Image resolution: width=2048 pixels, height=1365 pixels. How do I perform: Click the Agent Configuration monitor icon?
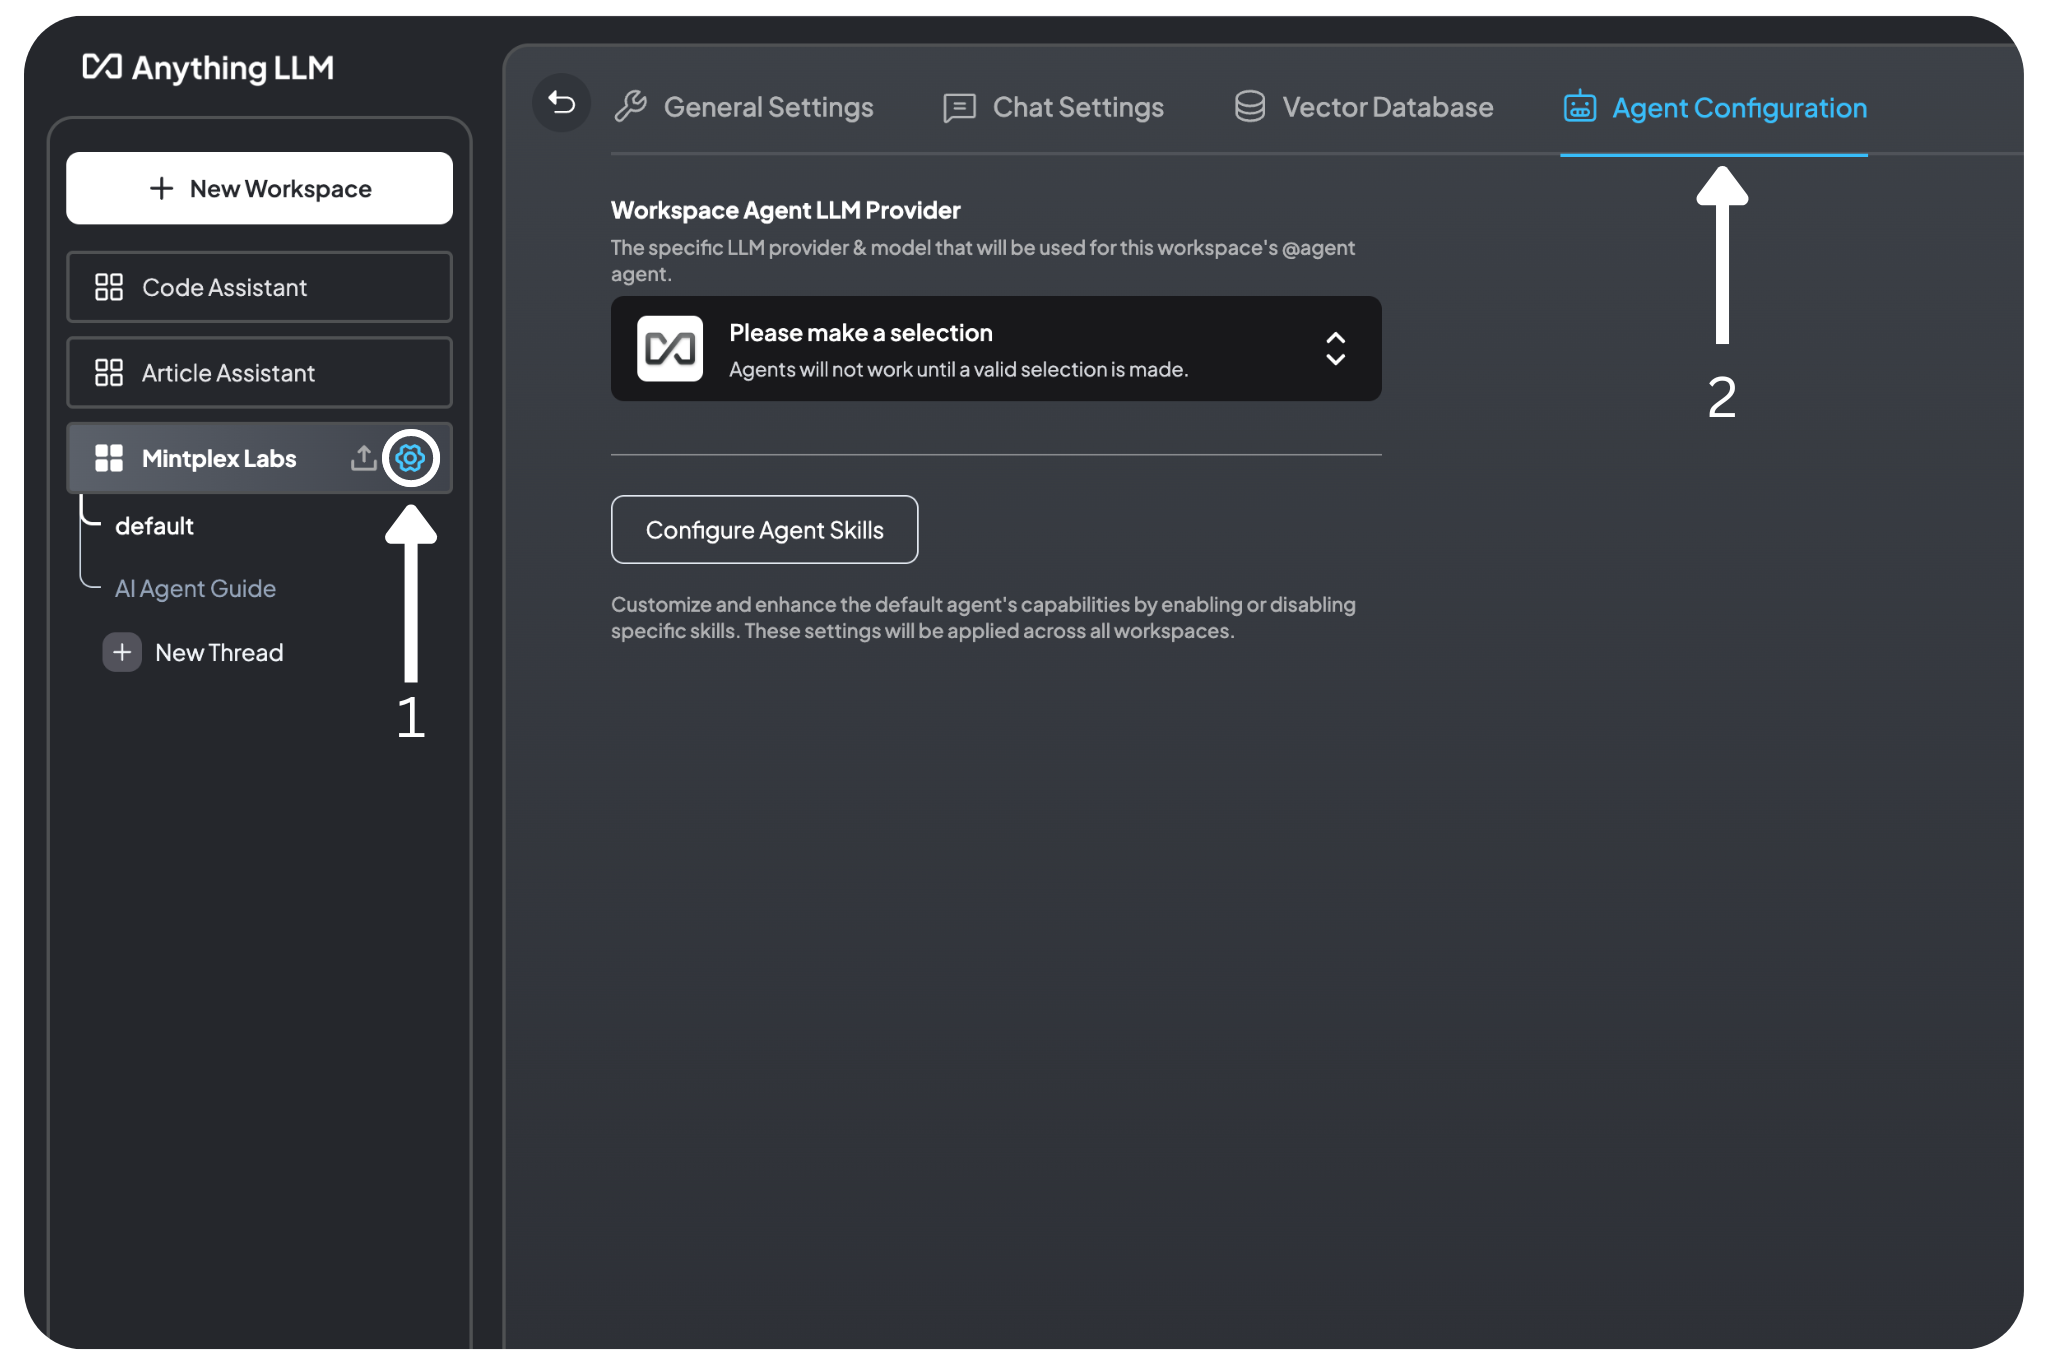click(x=1579, y=107)
